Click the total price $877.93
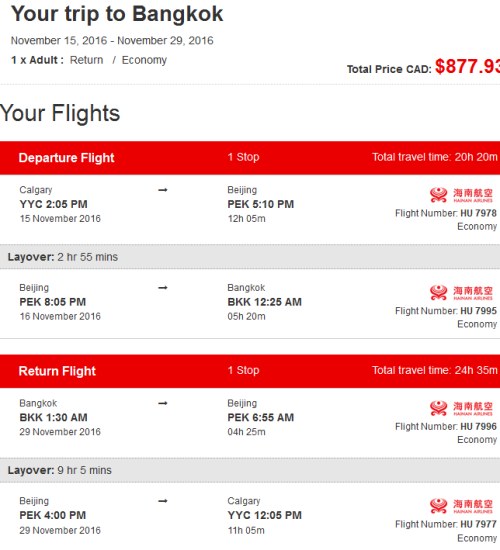This screenshot has width=500, height=550. [467, 66]
